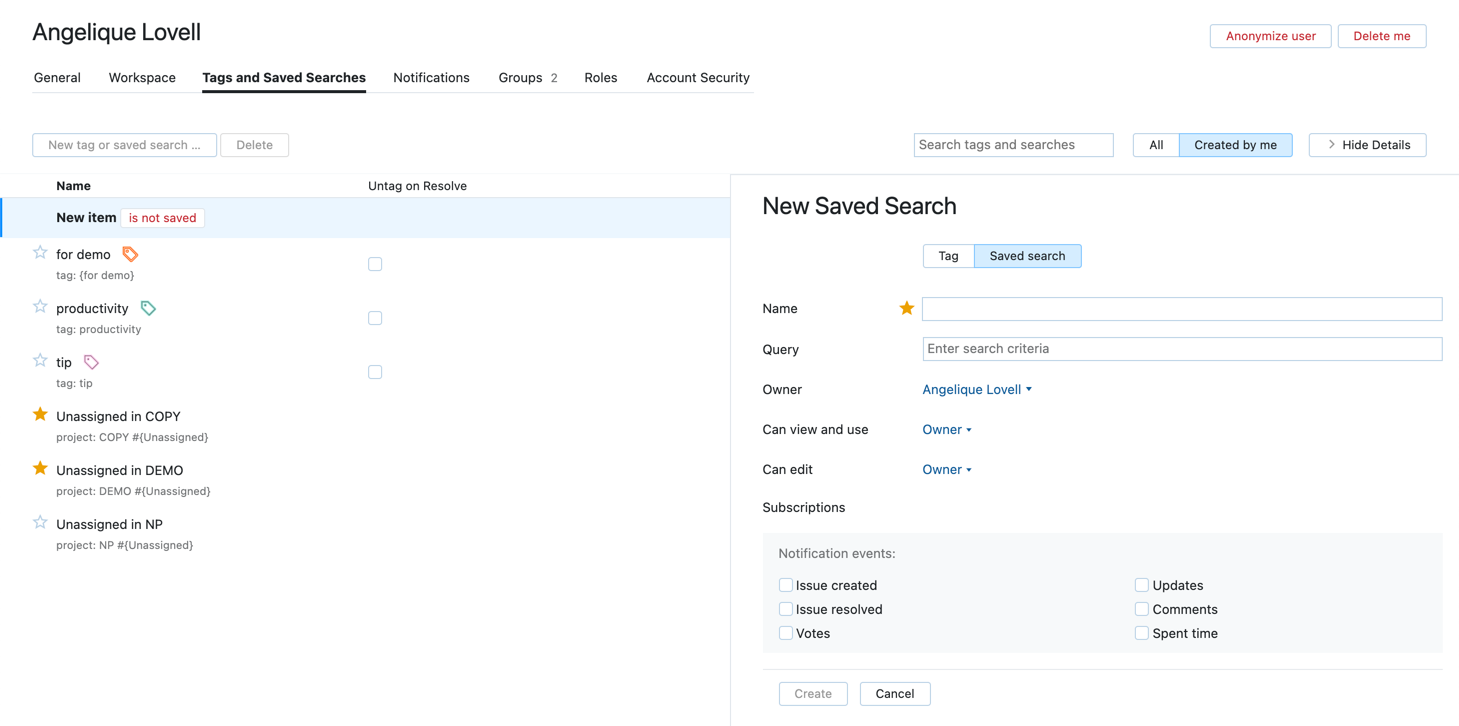
Task: Click the Anonymize user button
Action: tap(1270, 35)
